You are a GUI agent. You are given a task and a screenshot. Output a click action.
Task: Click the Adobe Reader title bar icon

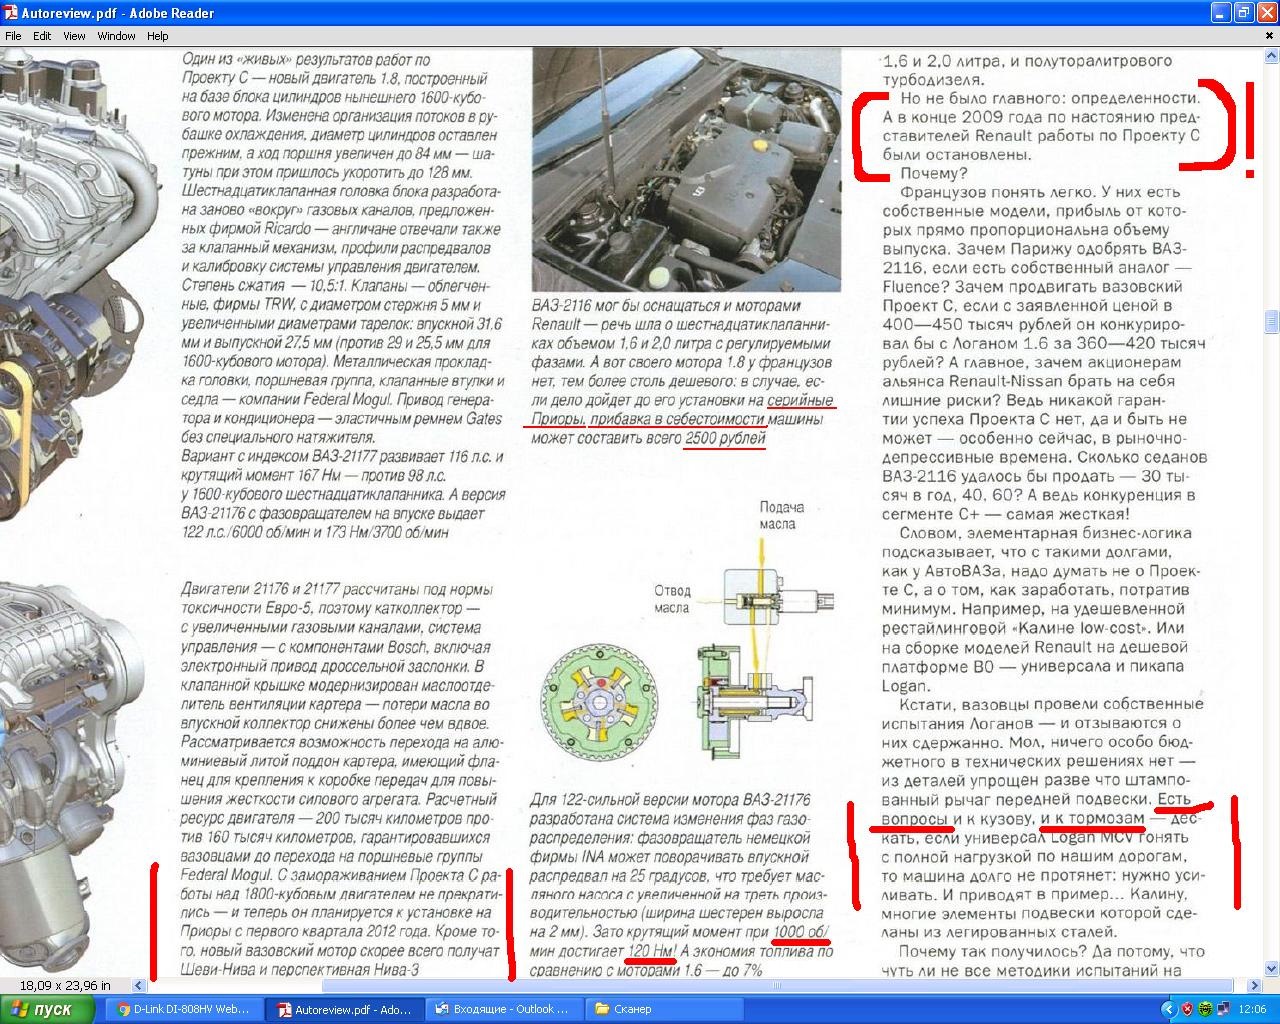(10, 13)
